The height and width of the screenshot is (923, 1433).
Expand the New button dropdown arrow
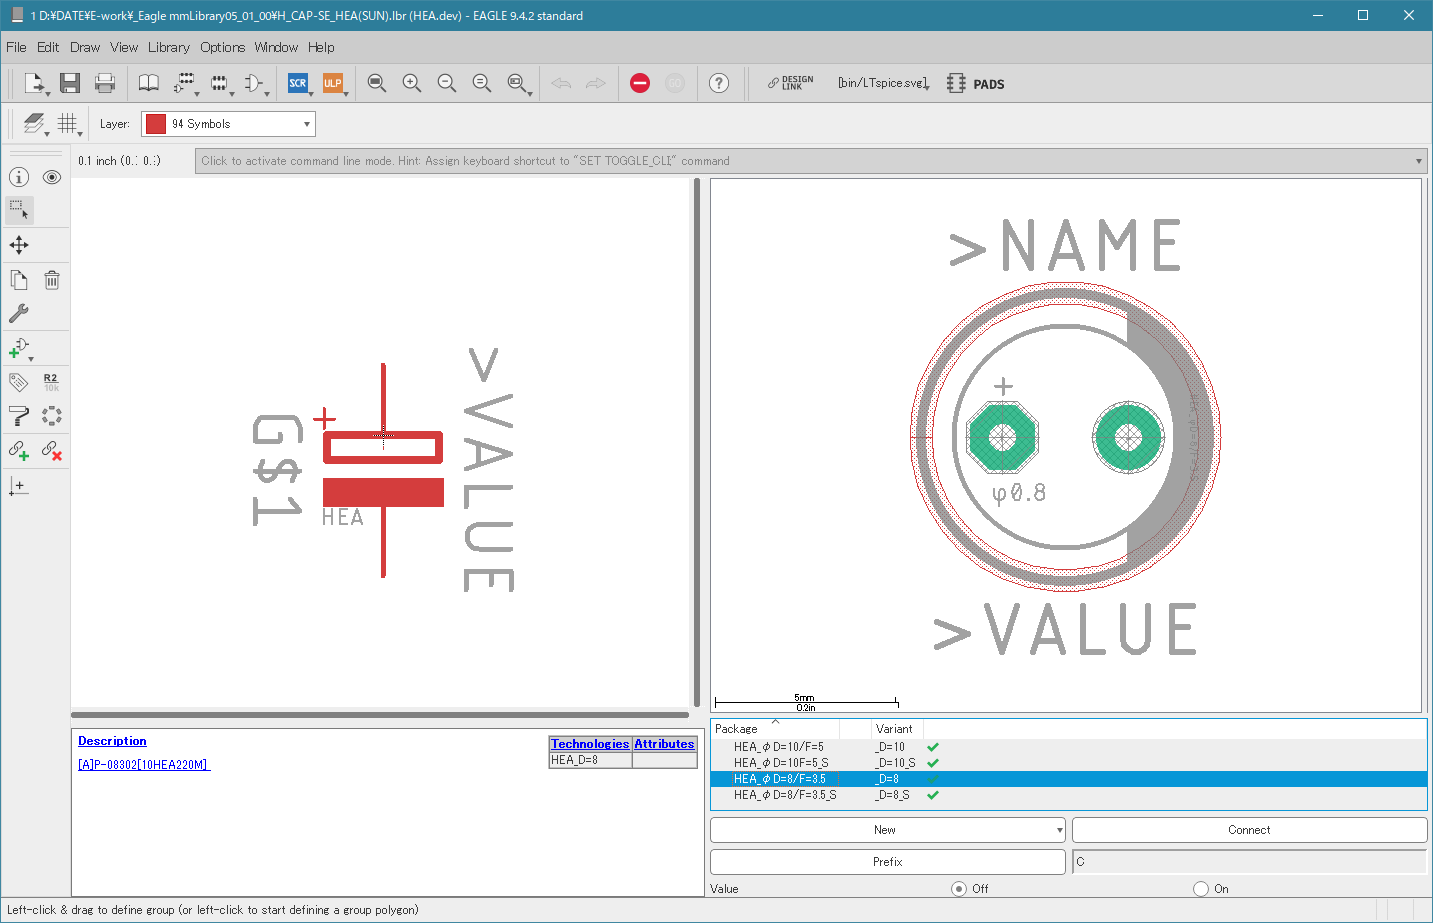pos(1059,830)
